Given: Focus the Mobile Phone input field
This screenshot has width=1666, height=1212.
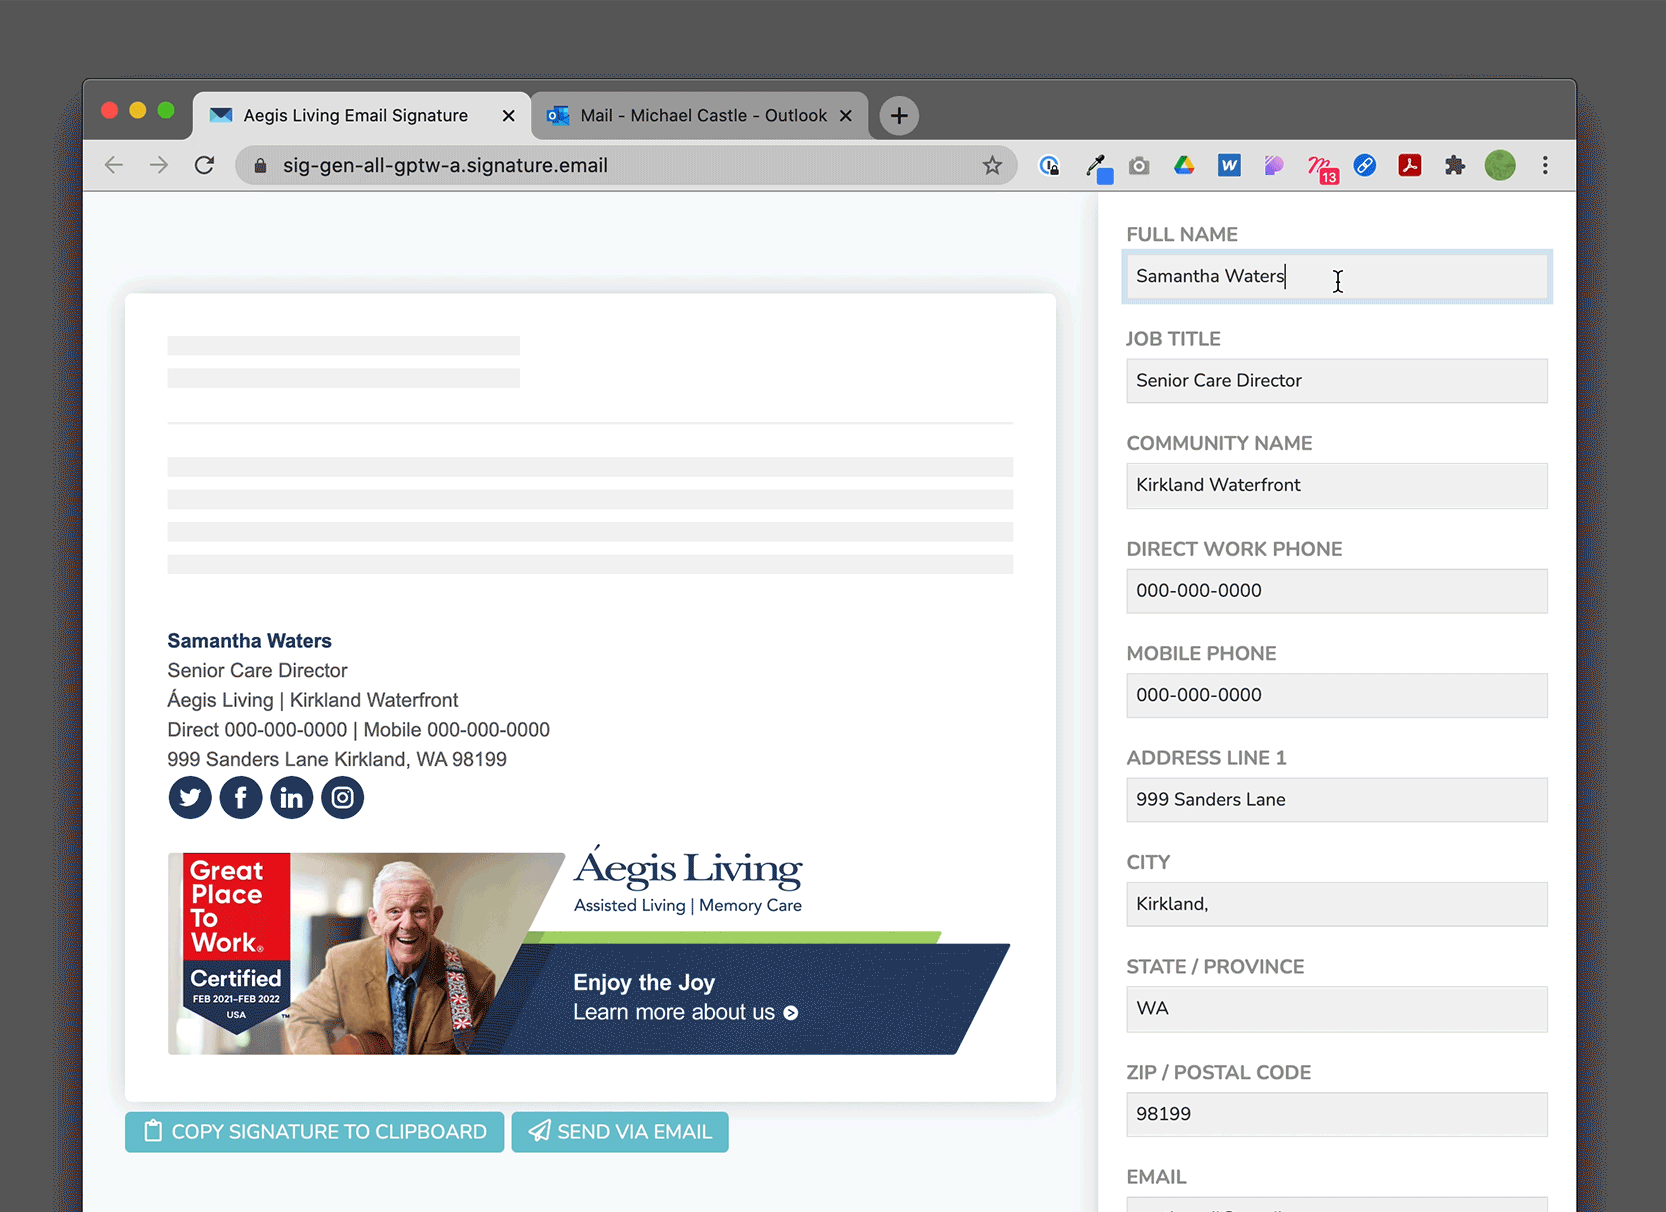Looking at the screenshot, I should pyautogui.click(x=1337, y=695).
